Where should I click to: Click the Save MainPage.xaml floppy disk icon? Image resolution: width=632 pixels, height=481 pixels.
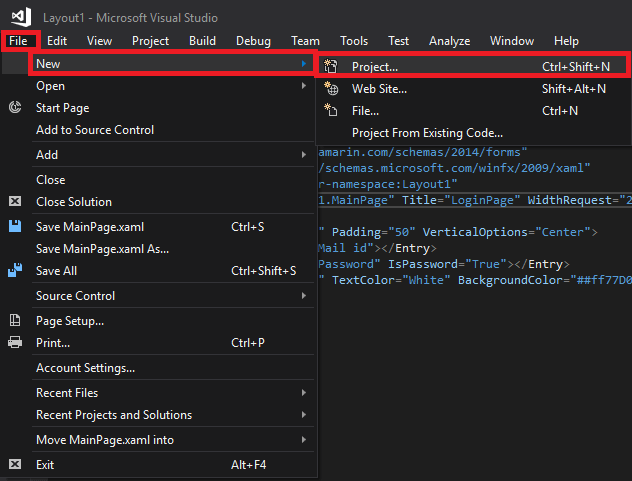15,227
